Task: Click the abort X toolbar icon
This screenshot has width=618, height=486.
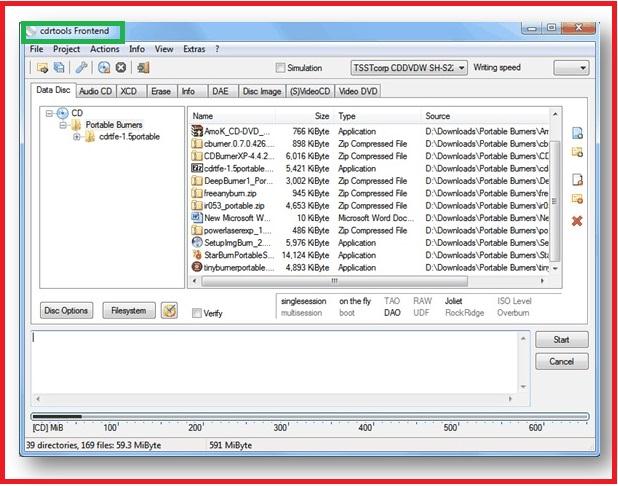Action: [121, 68]
